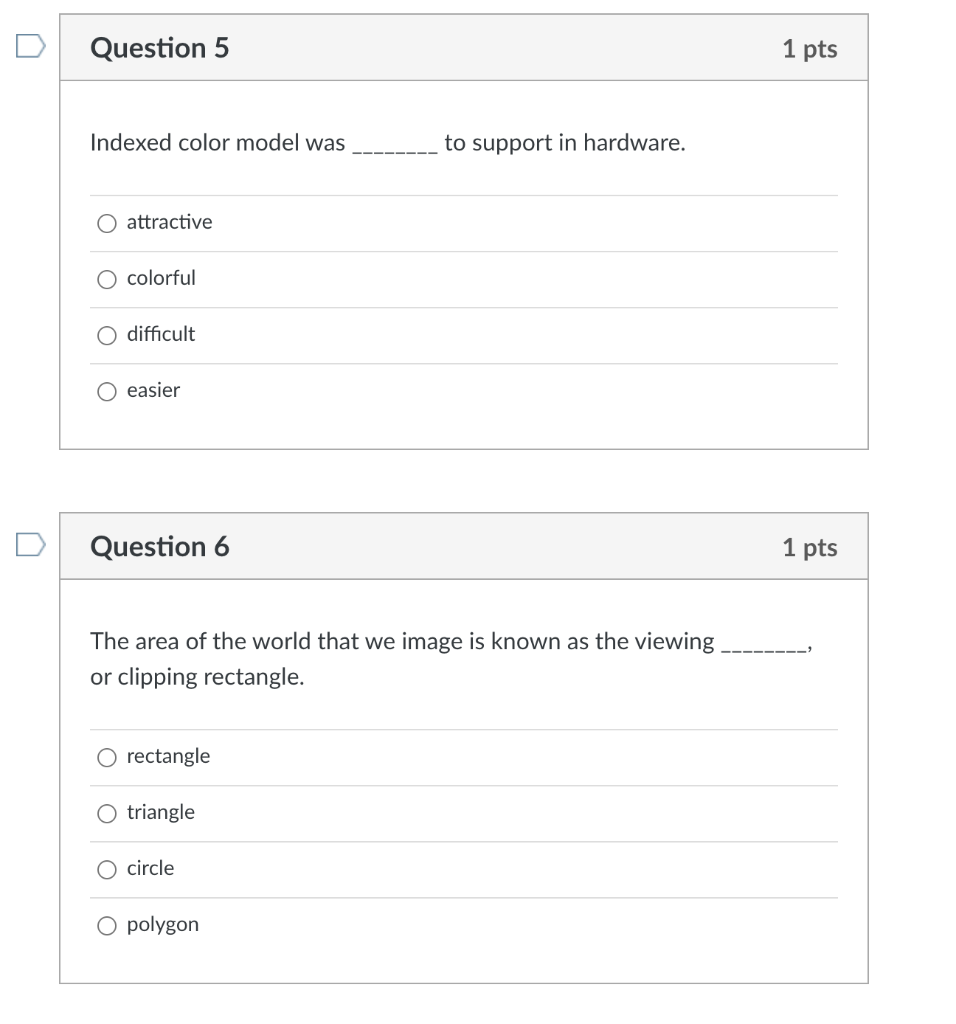Viewport: 956px width, 1024px height.
Task: Pick the 'circle' answer option
Action: click(x=107, y=869)
